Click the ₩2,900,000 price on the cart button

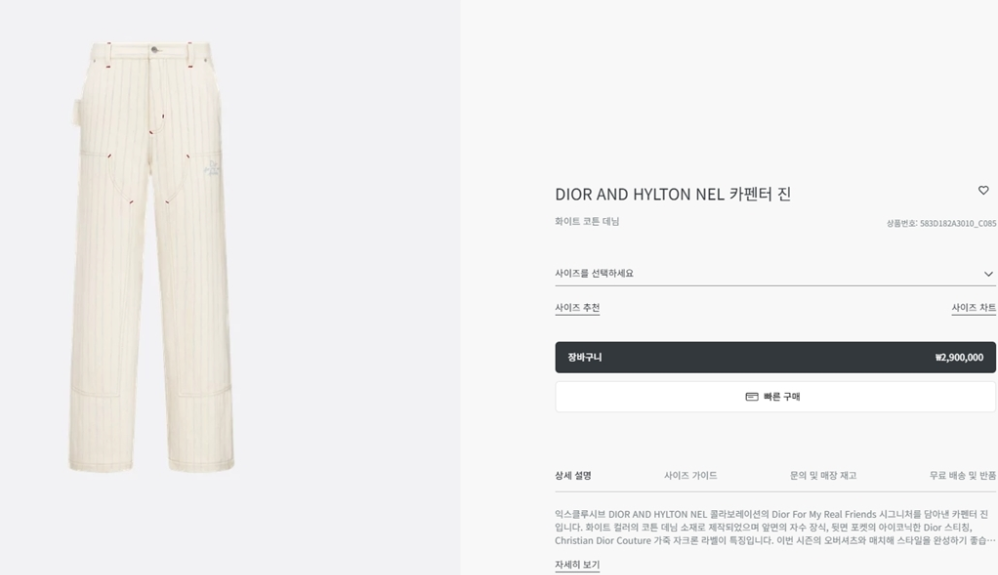pyautogui.click(x=958, y=357)
